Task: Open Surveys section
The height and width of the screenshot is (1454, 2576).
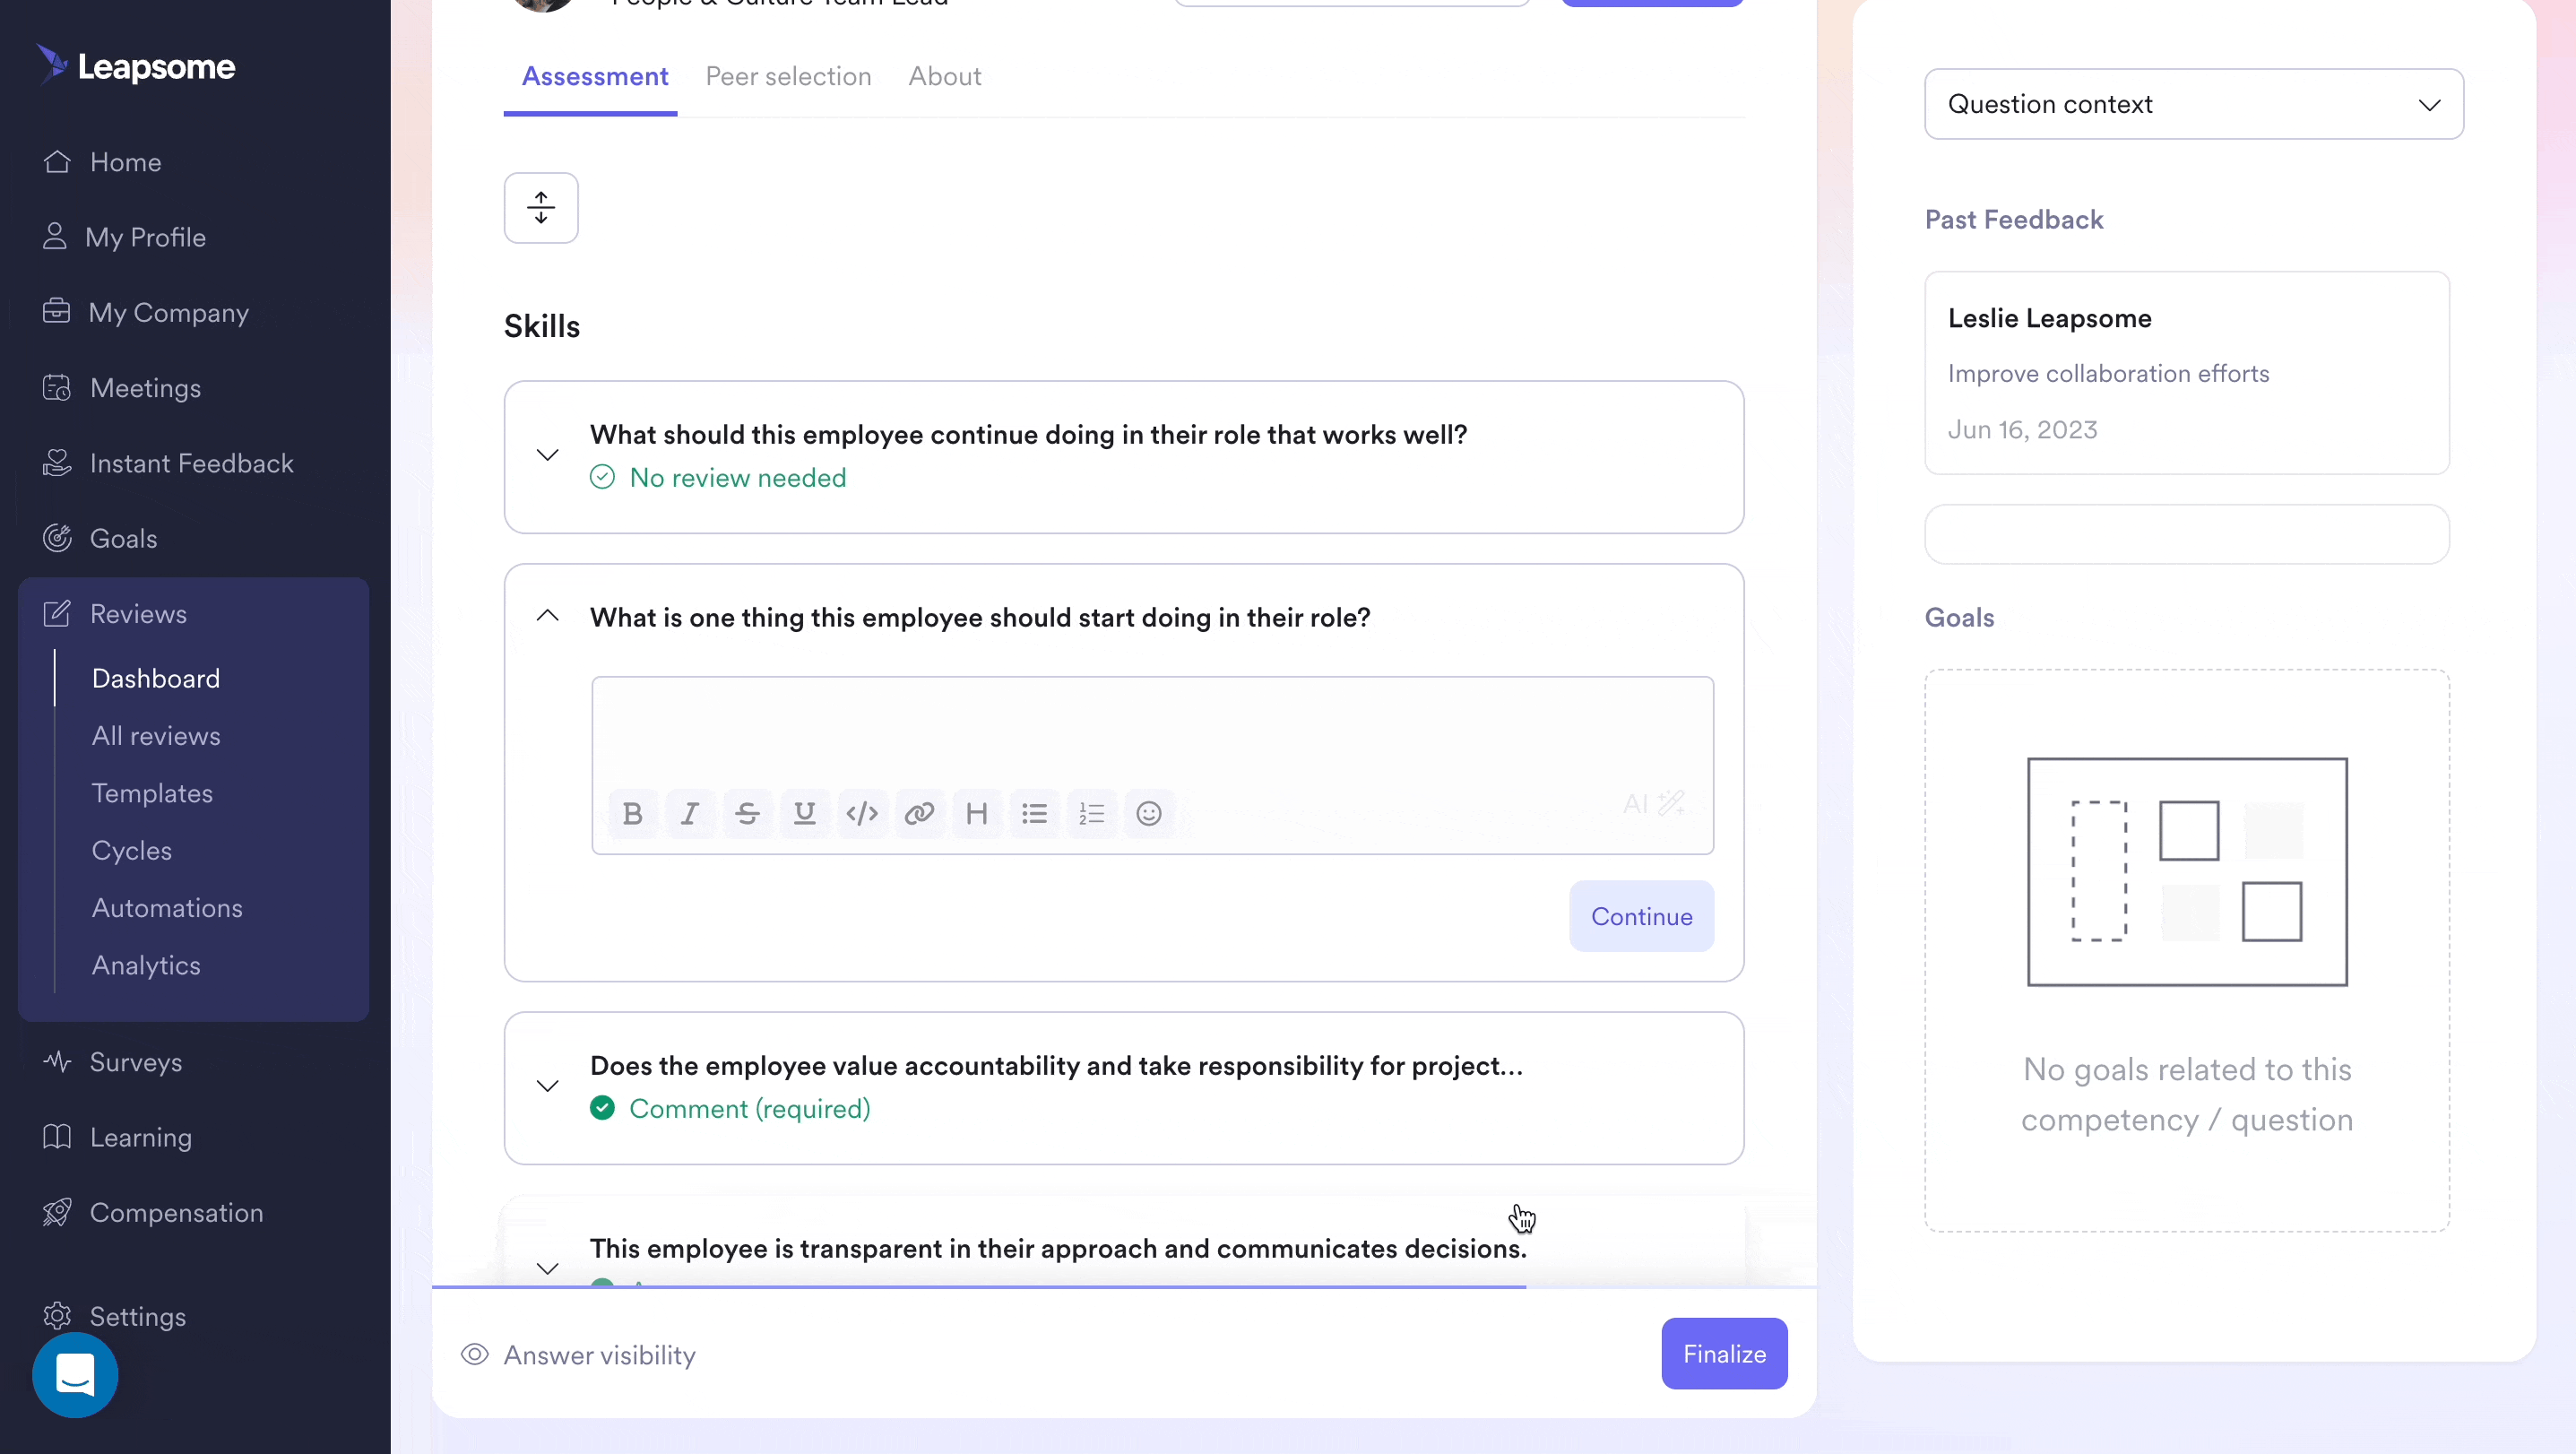Action: pyautogui.click(x=112, y=1062)
